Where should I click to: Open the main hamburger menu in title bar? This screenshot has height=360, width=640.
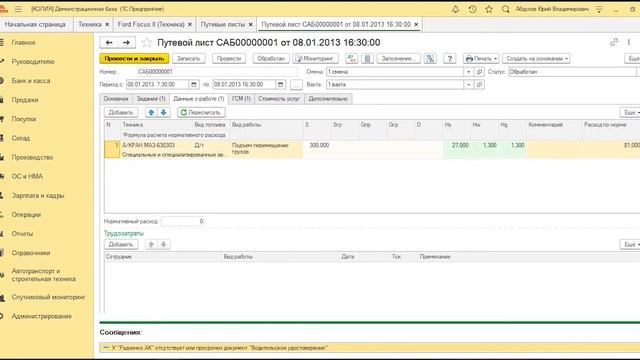[18, 9]
